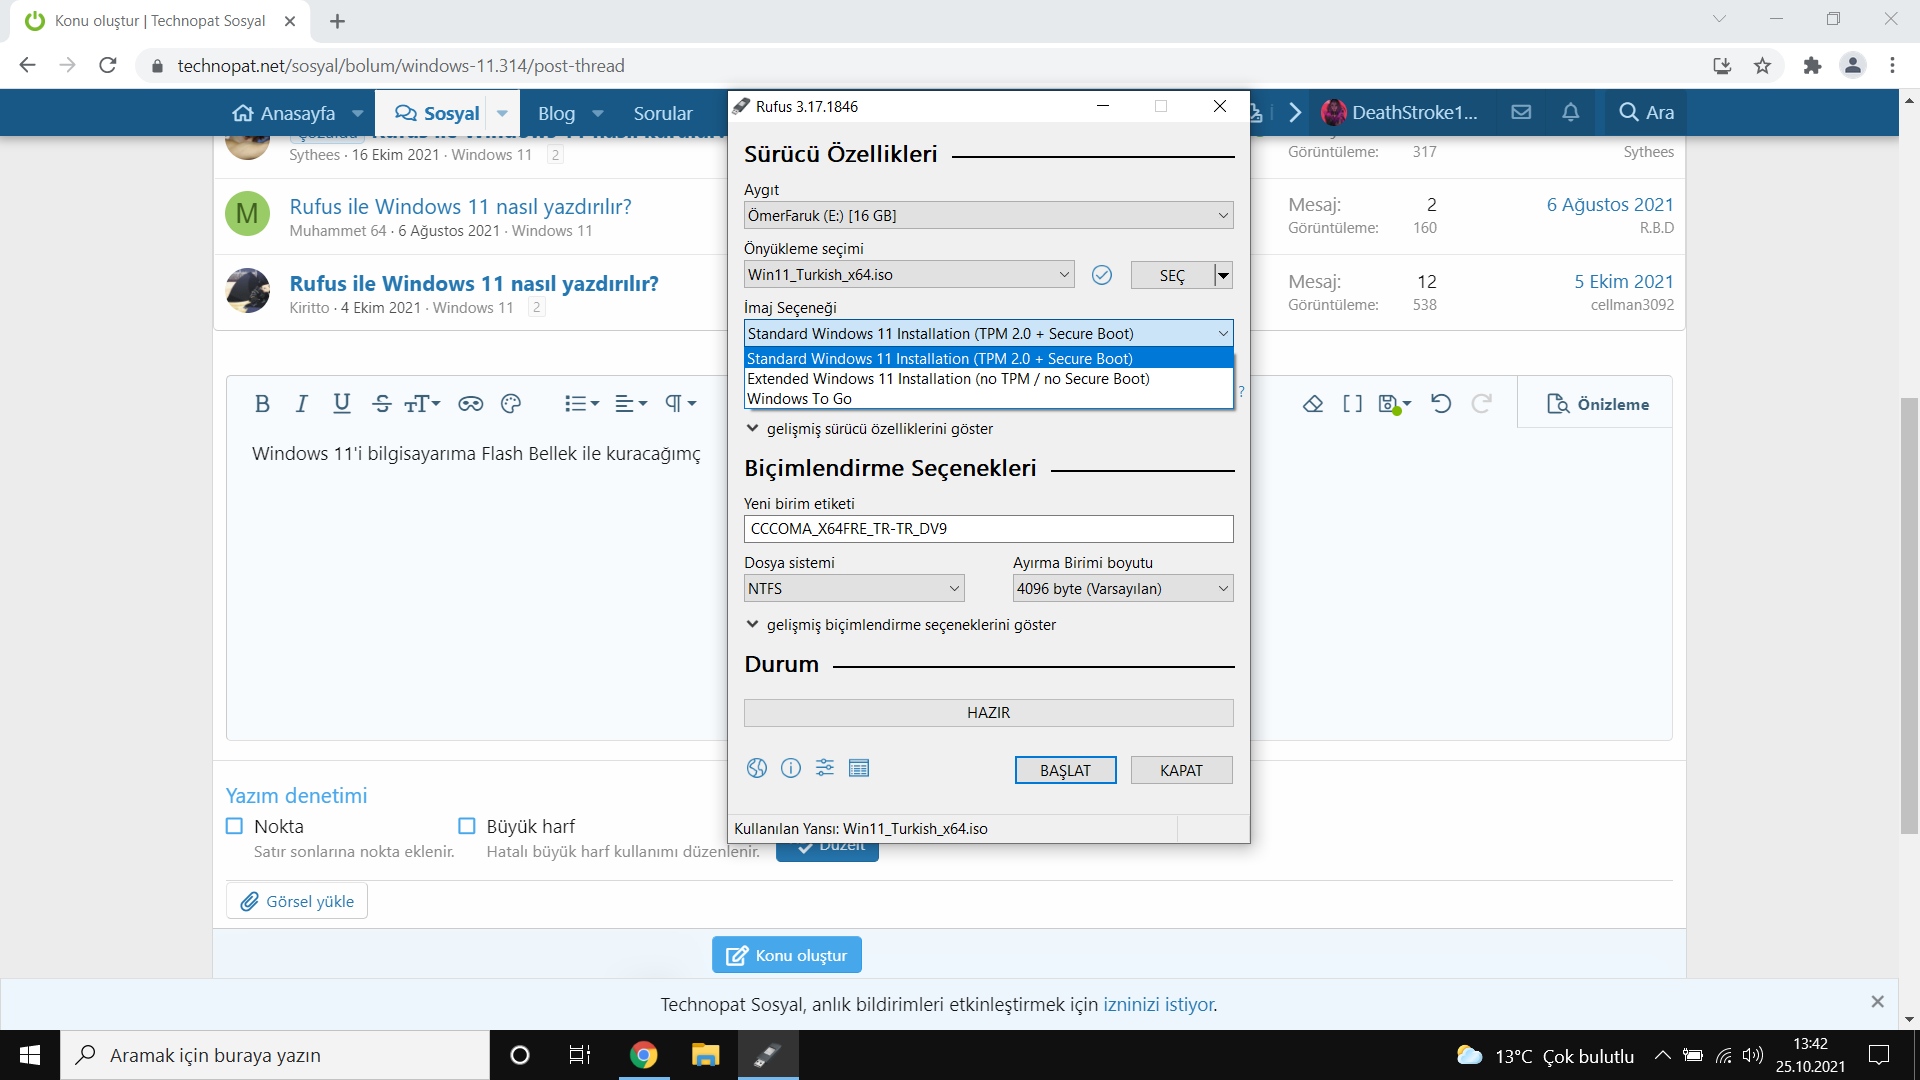Select Extended Windows 11 Installation option

(x=948, y=379)
